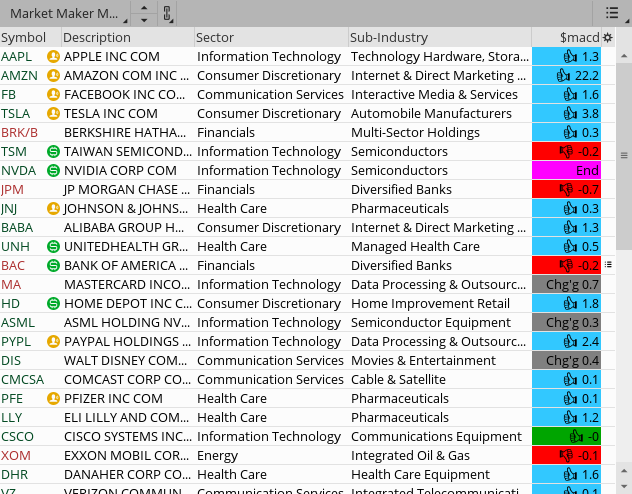
Task: Click the orange icon beside PFIZER INC COM
Action: click(x=53, y=399)
